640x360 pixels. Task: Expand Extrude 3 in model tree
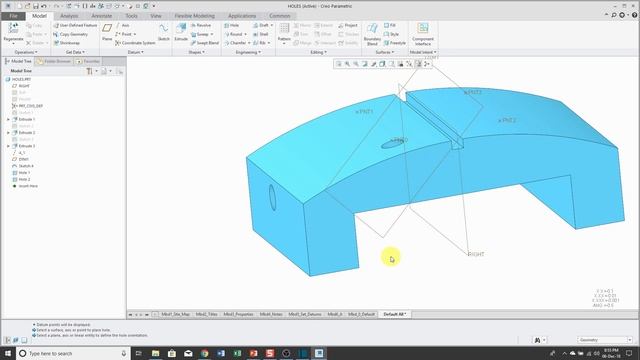(8, 146)
